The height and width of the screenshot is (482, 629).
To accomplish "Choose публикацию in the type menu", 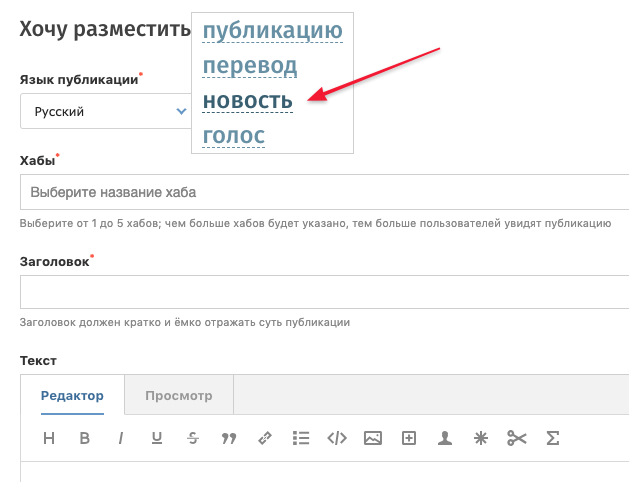I will point(273,30).
